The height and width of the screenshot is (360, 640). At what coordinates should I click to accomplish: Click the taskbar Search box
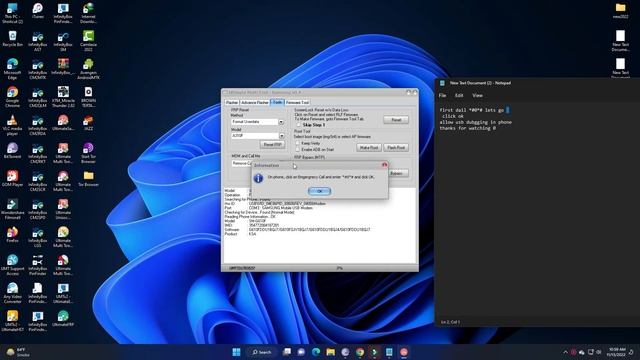coord(262,352)
